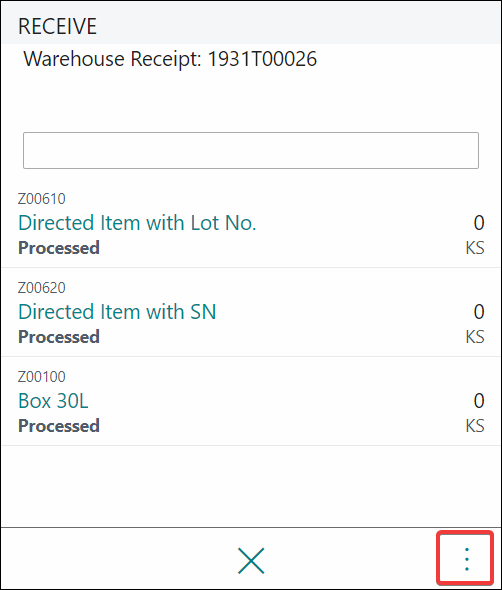The height and width of the screenshot is (590, 502).
Task: Click item number Z00100
Action: (x=42, y=377)
